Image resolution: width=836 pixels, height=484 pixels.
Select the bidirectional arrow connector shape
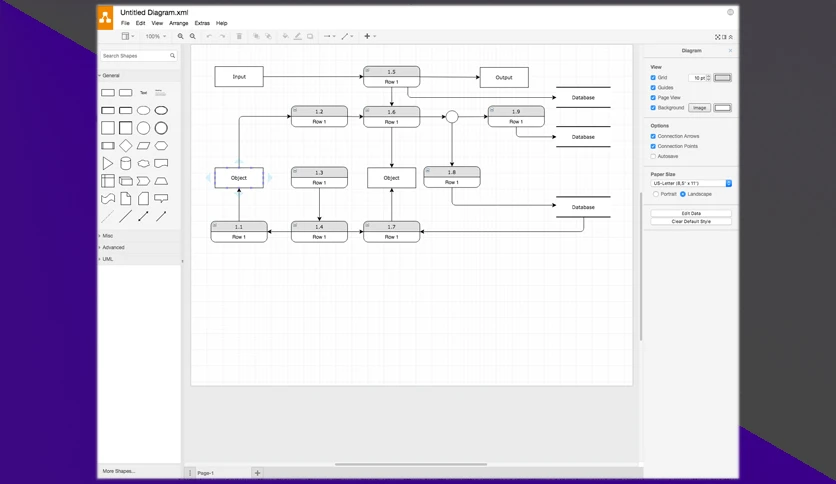coord(143,216)
